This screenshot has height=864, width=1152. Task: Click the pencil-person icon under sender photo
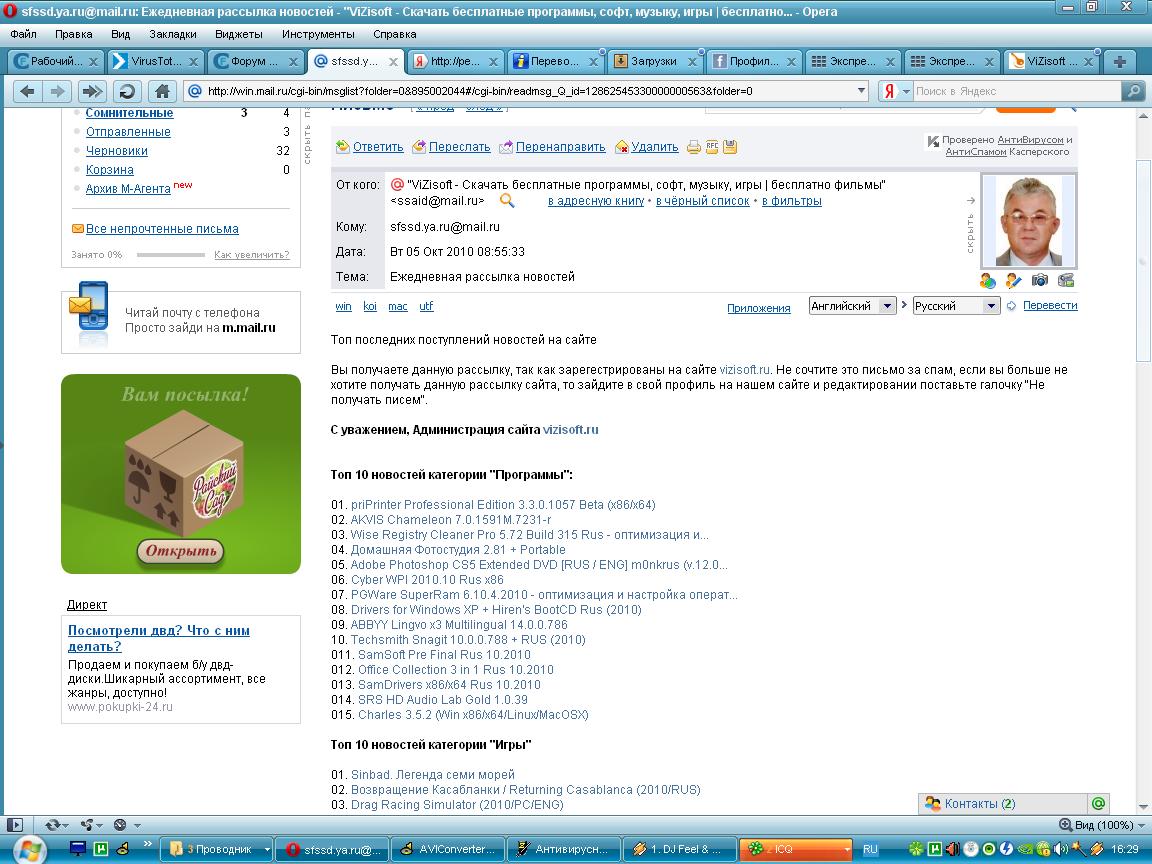(1013, 280)
